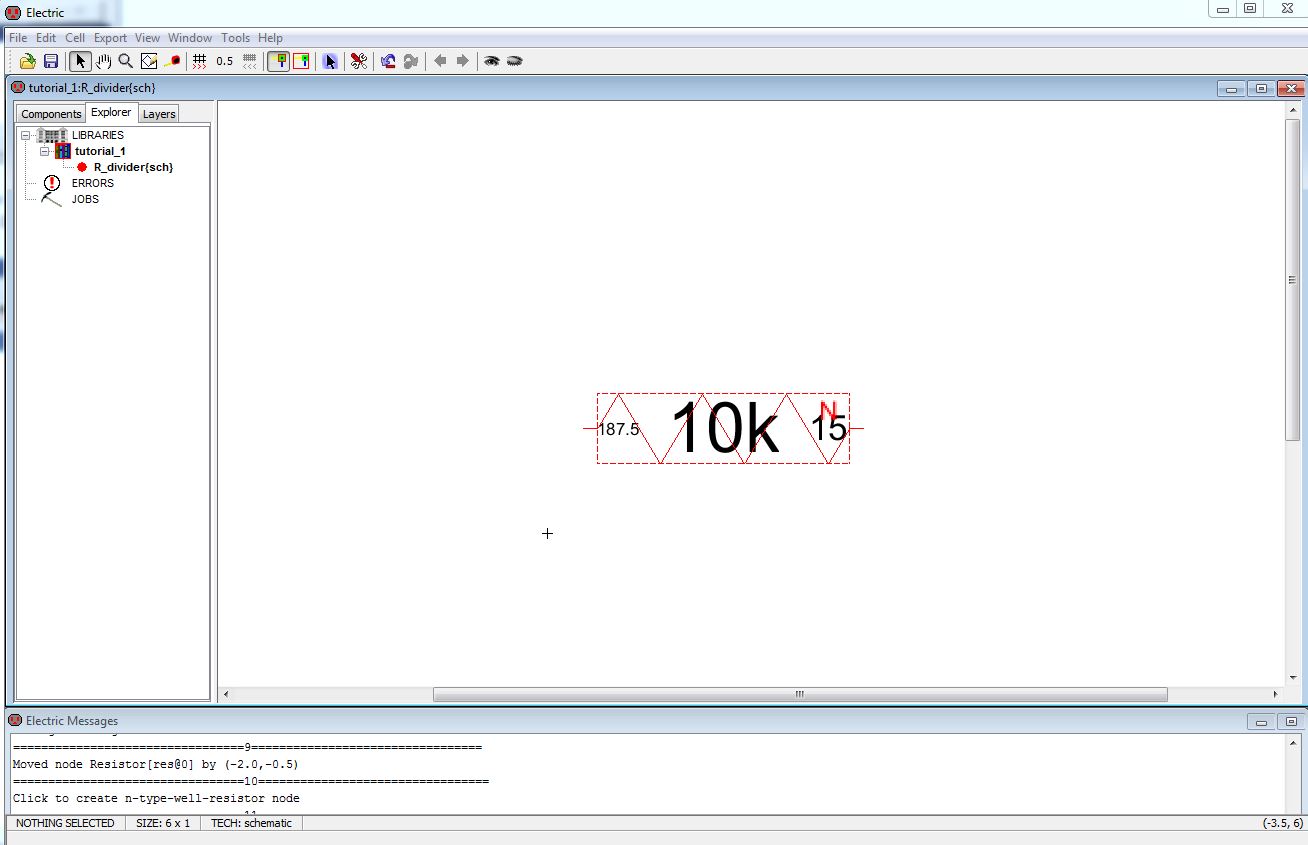Click the schematic's scroll up arrow
The image size is (1308, 845).
[1292, 110]
